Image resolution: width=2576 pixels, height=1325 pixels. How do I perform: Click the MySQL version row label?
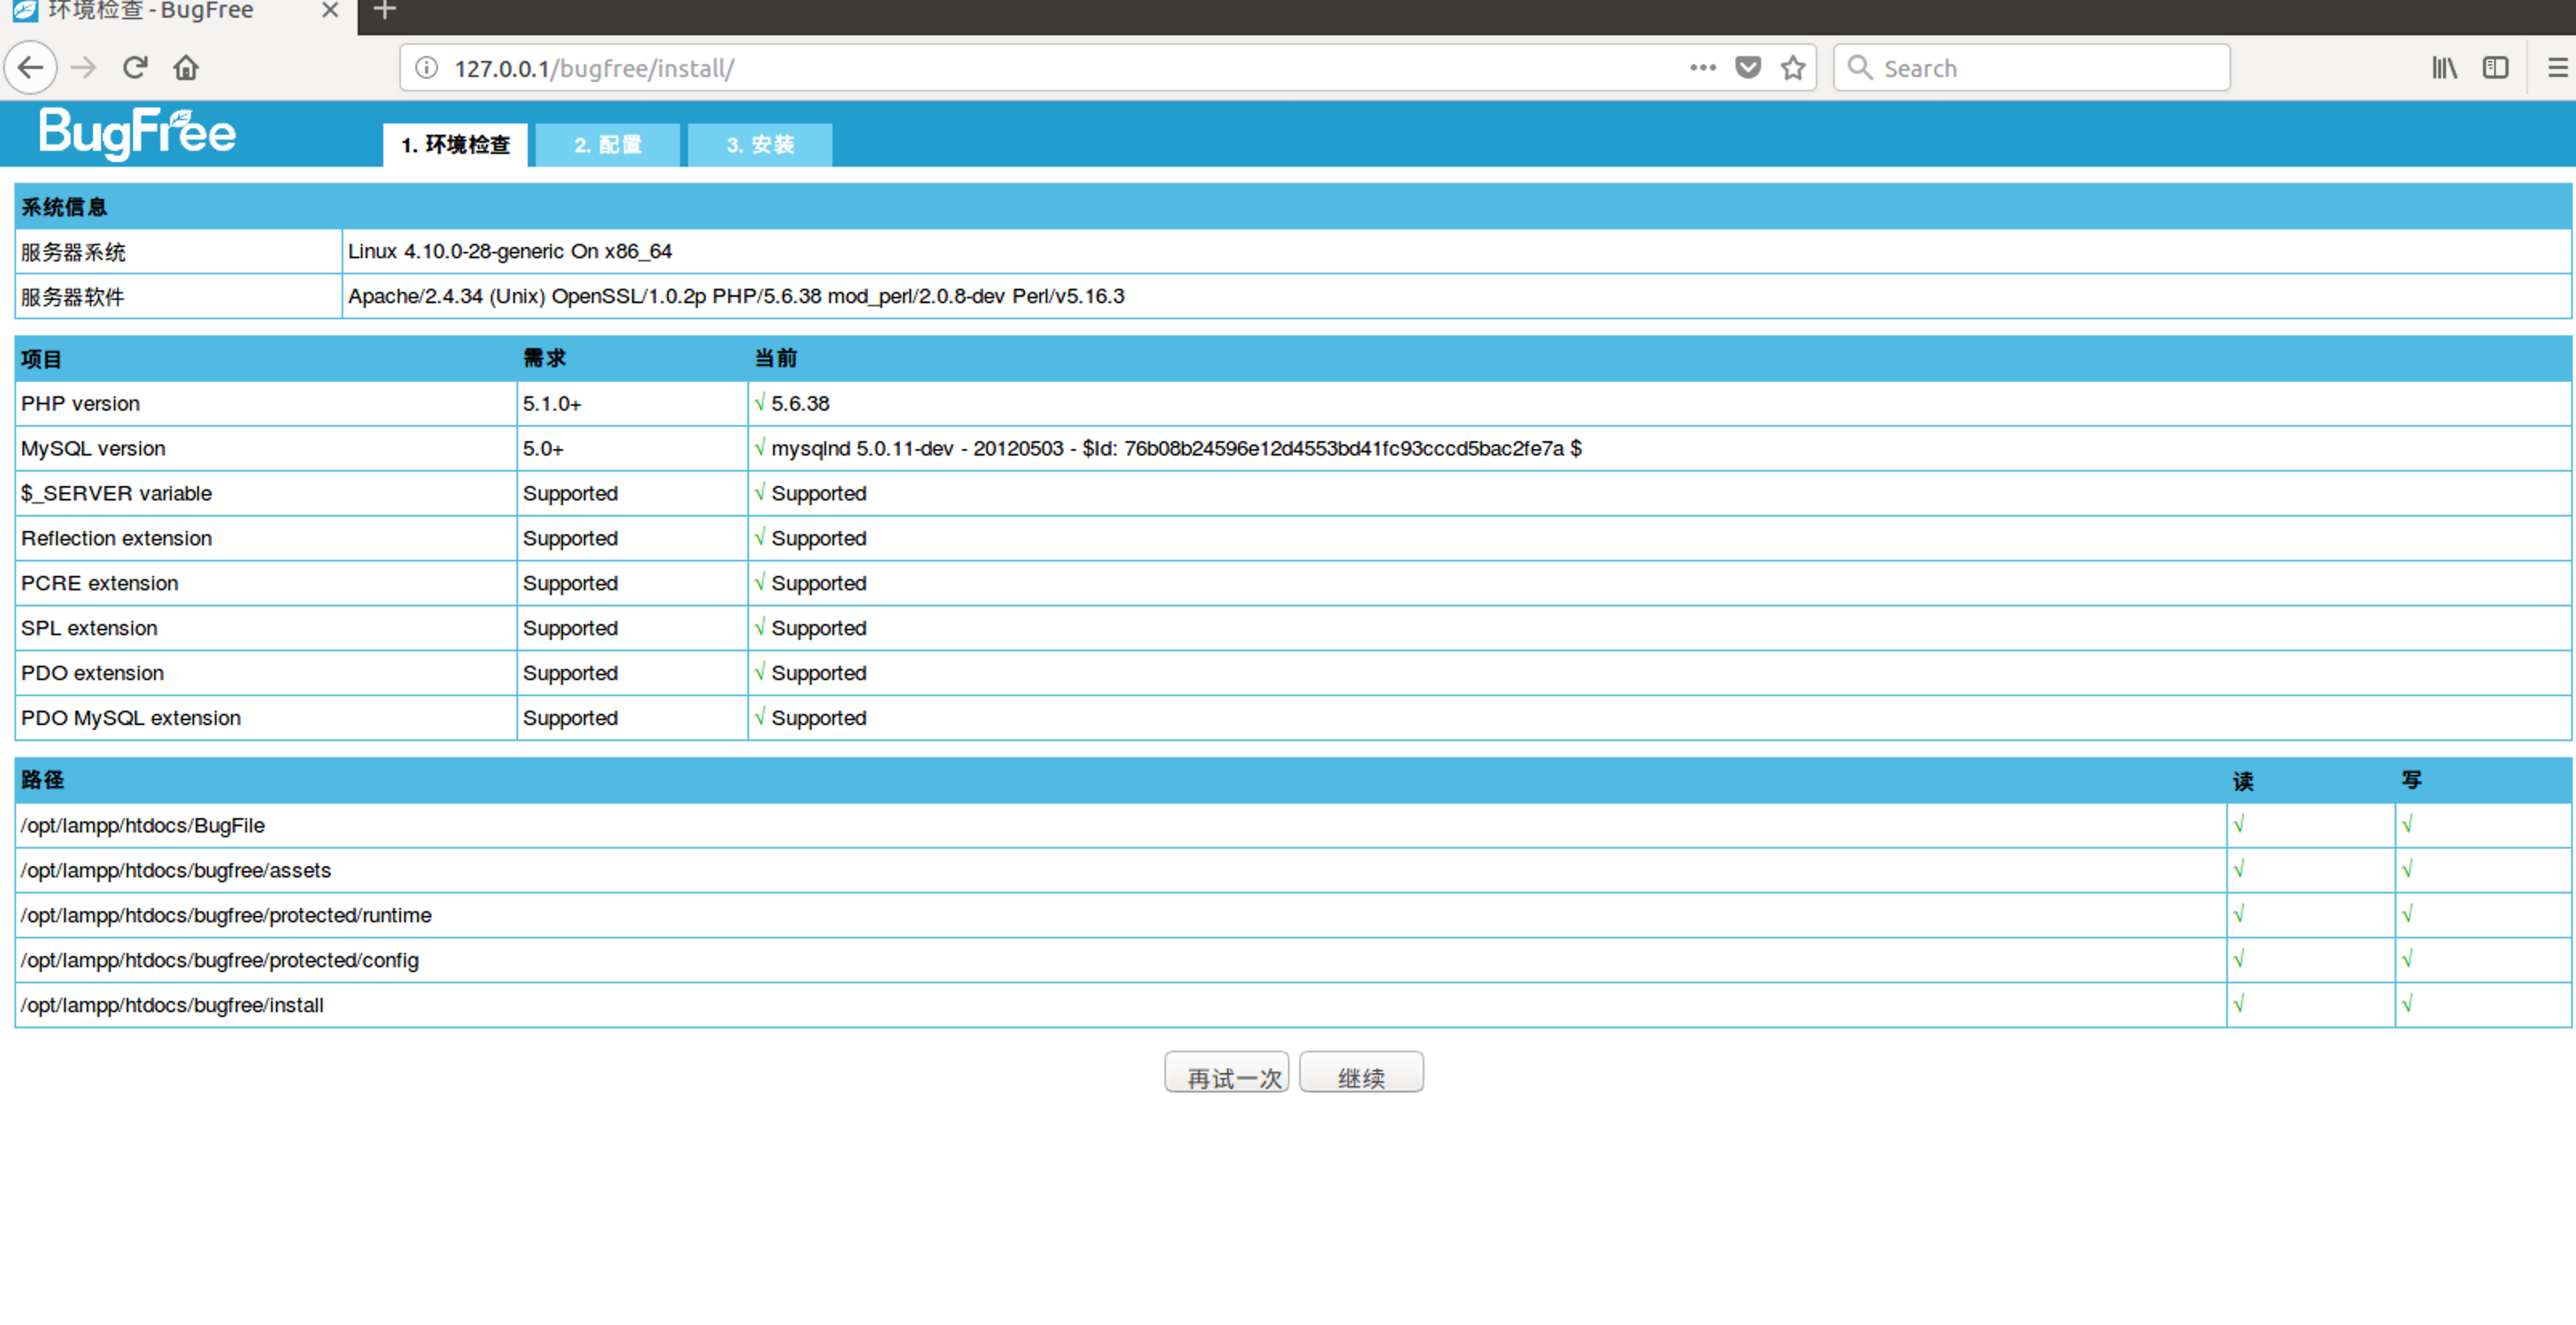[x=94, y=449]
